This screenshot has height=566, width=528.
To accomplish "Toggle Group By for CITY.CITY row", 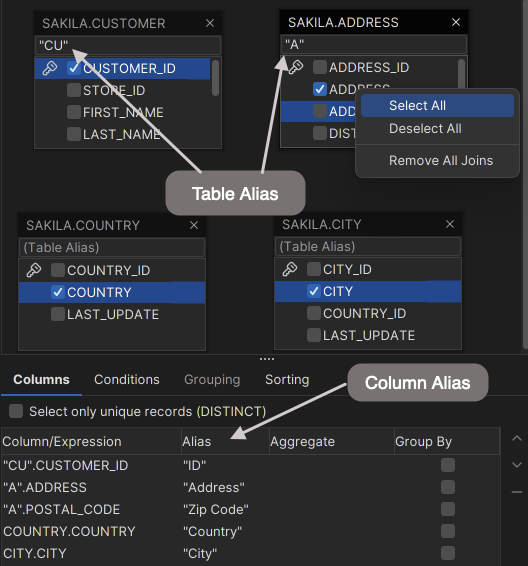I will click(x=448, y=553).
